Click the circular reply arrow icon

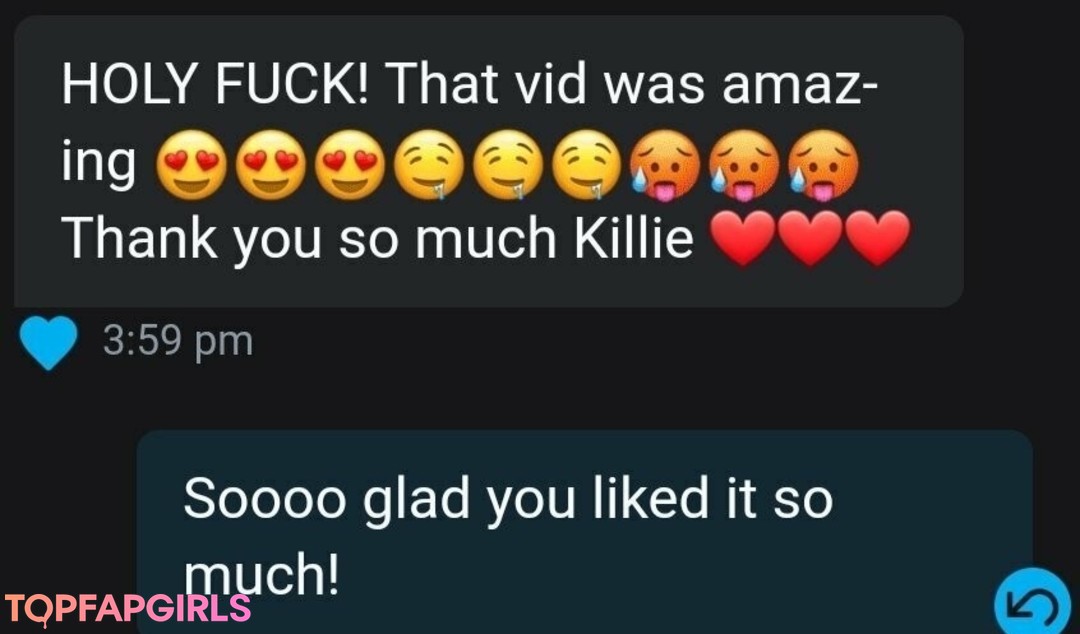tap(1032, 602)
